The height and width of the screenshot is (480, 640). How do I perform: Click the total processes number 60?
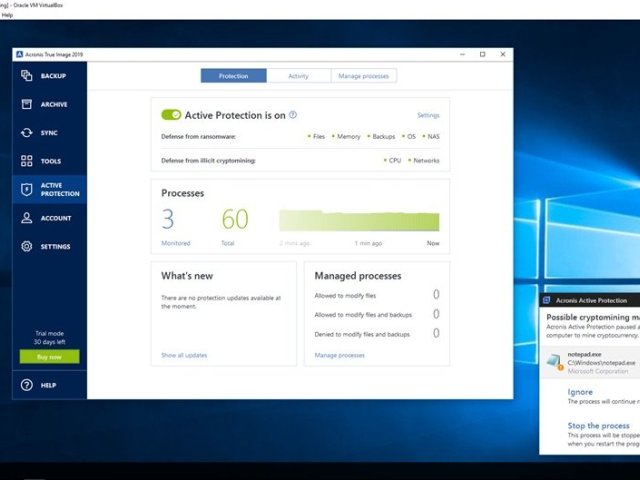click(235, 219)
